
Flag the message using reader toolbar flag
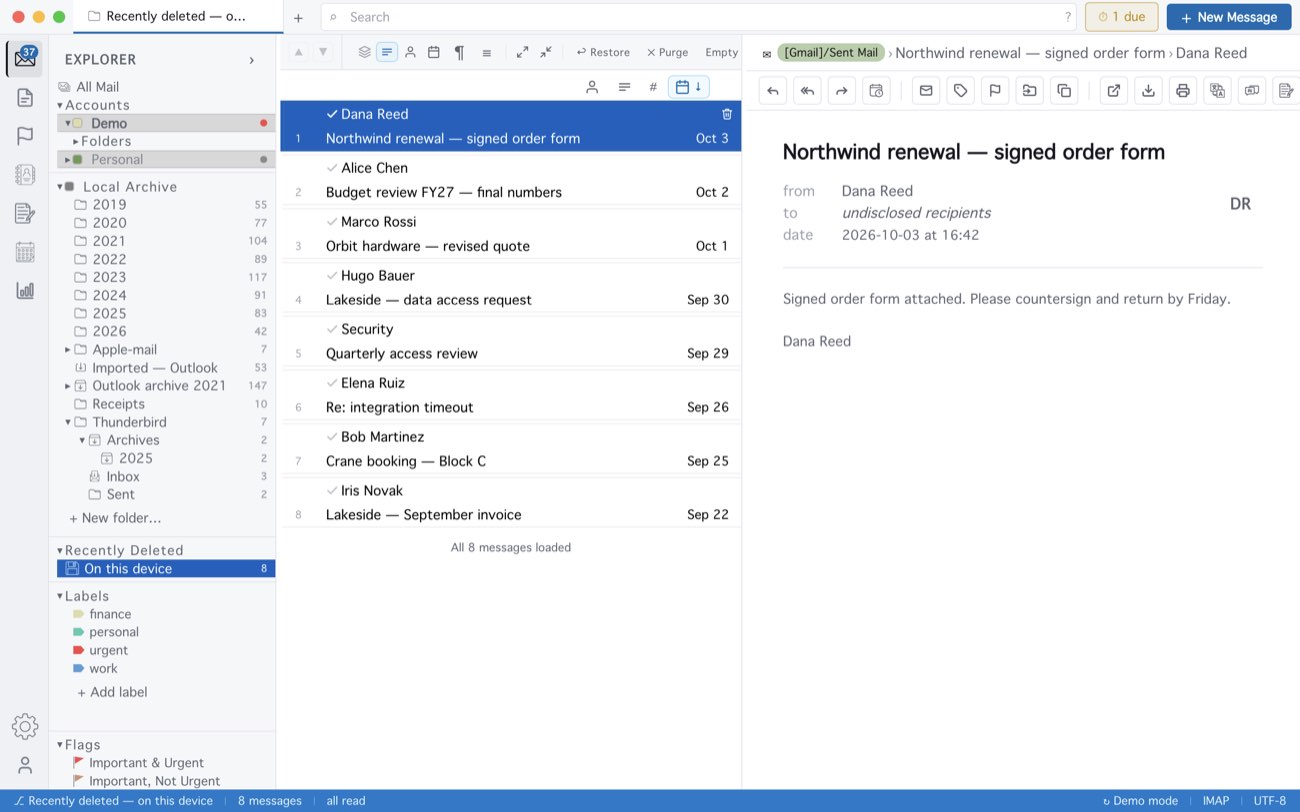pos(995,91)
